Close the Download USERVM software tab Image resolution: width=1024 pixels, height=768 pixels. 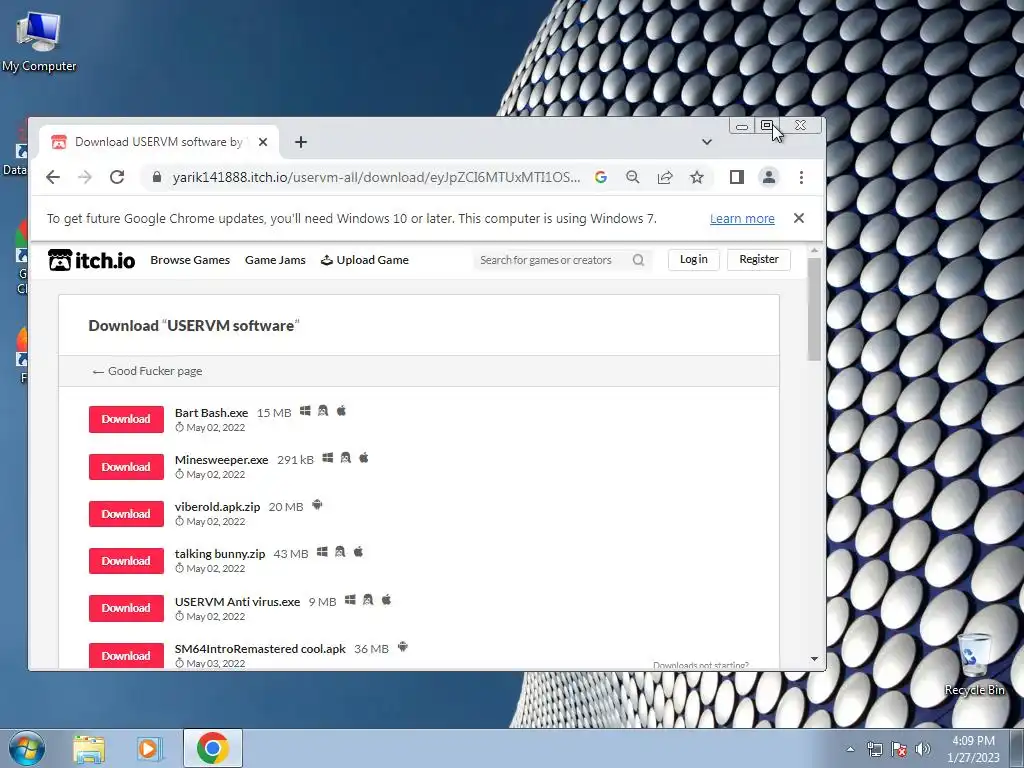pyautogui.click(x=263, y=142)
